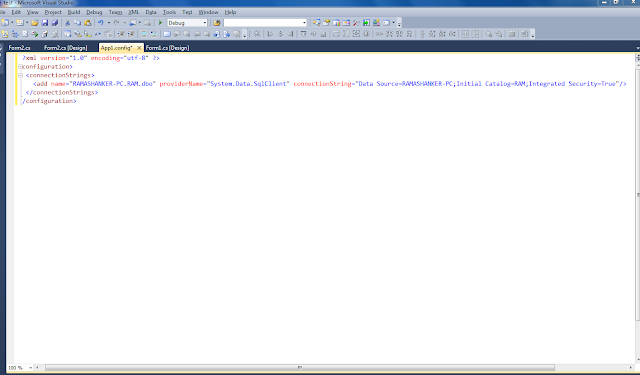The image size is (640, 375).
Task: Click the horizontal scrollbar thumb
Action: (x=300, y=368)
